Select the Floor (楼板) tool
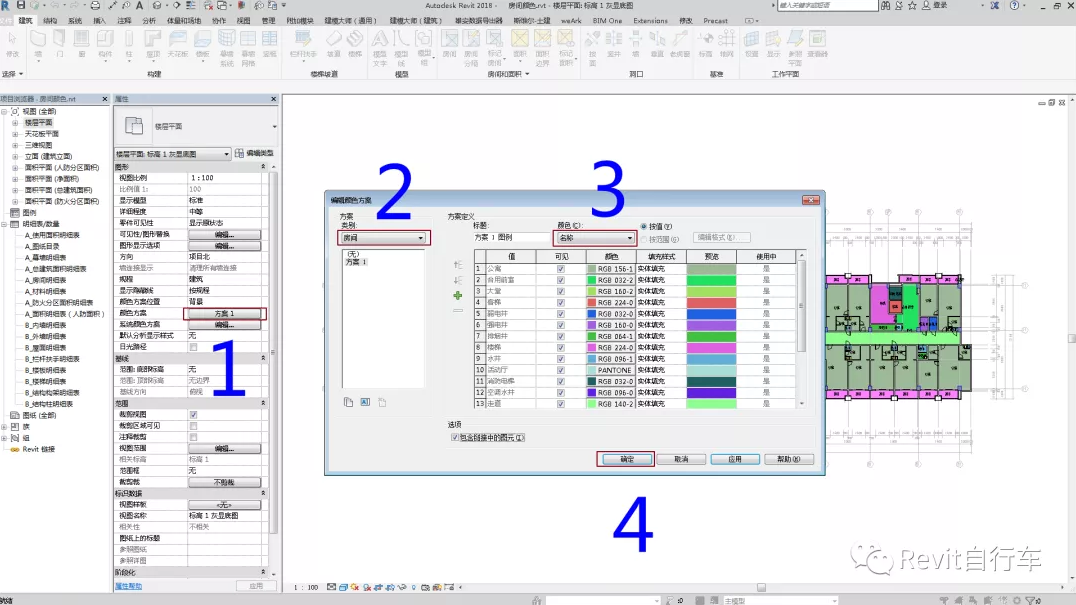 coord(202,46)
